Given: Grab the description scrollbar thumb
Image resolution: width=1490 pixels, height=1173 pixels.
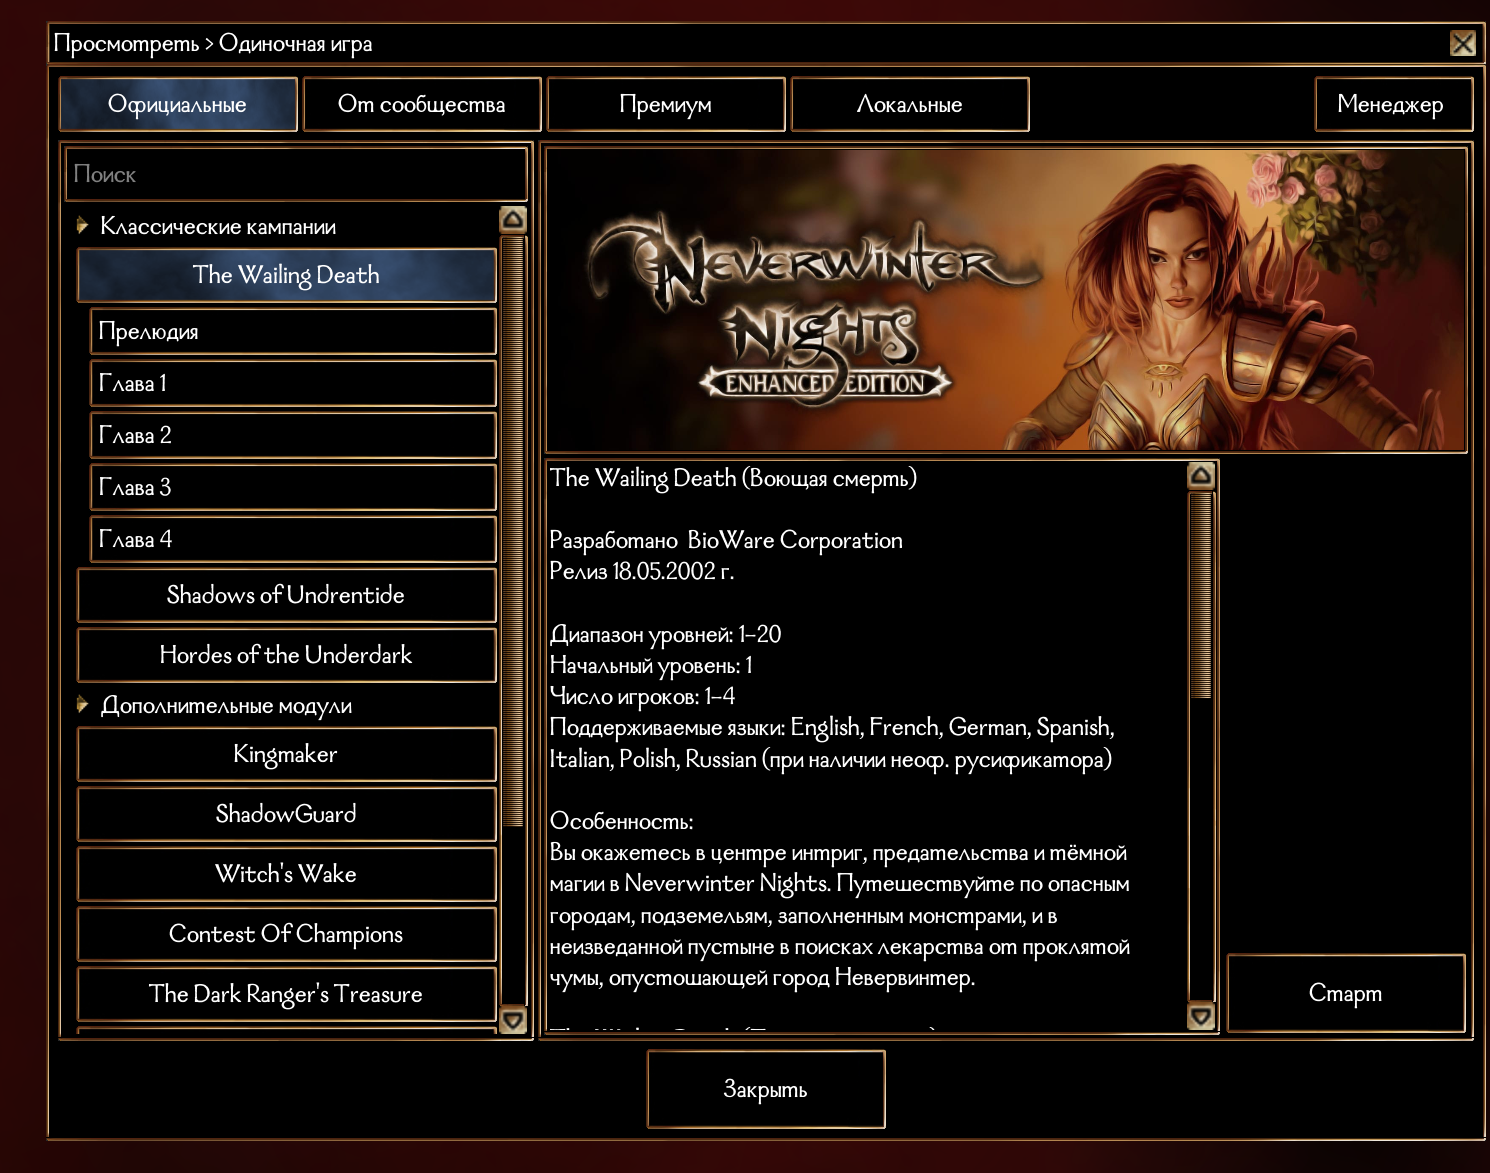Looking at the screenshot, I should click(x=1201, y=595).
